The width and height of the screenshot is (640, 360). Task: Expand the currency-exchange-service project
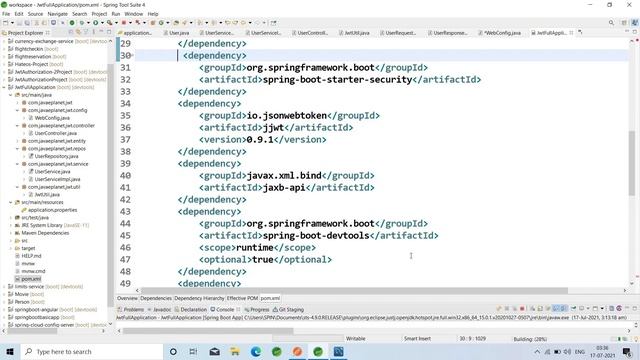click(x=4, y=41)
